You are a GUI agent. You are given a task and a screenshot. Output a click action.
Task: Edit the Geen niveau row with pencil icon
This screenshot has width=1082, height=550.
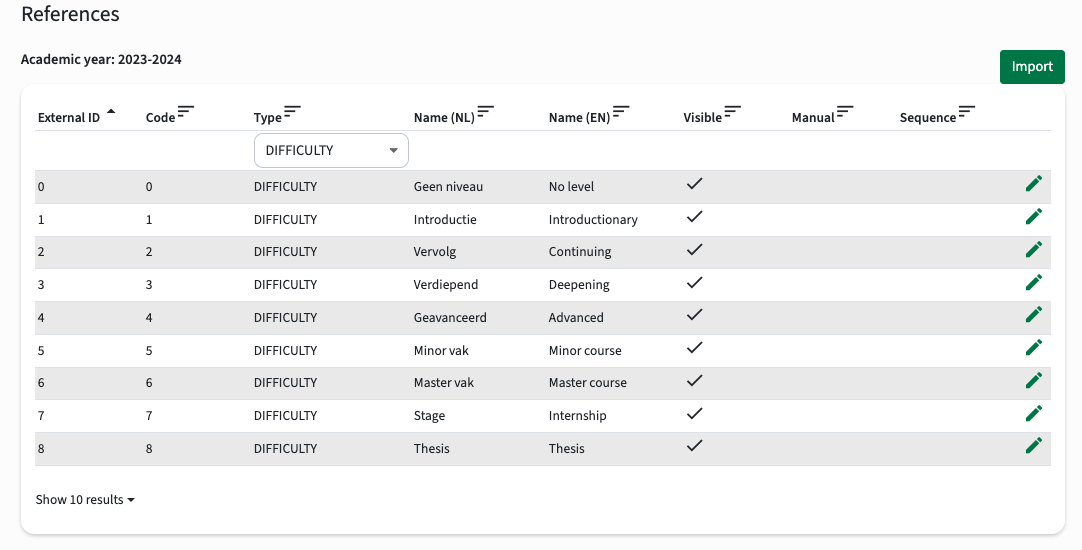click(x=1034, y=184)
